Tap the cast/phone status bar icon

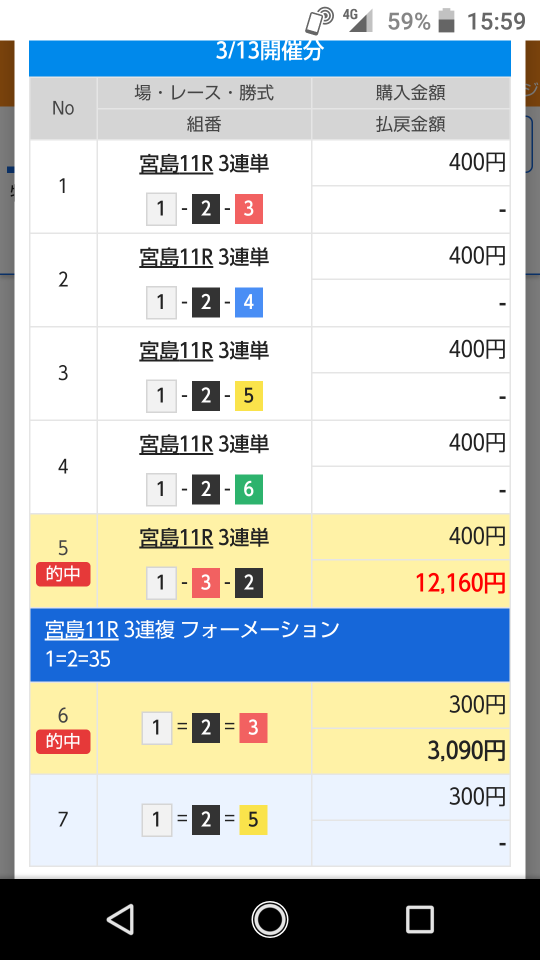(320, 22)
